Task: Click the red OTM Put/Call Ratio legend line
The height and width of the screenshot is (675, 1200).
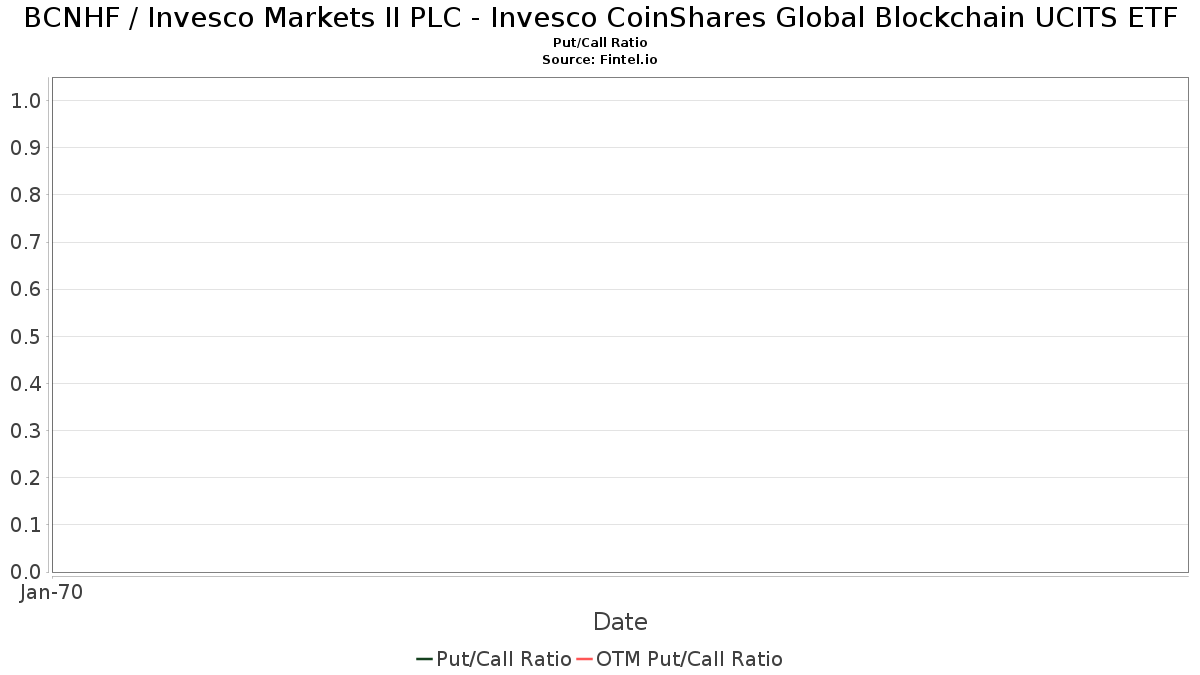Action: tap(584, 659)
